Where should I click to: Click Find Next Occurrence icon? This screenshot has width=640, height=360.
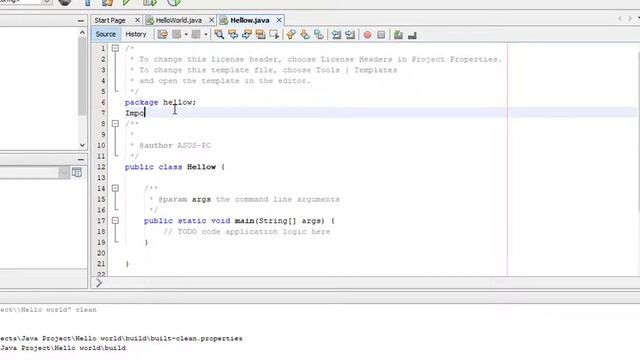click(x=247, y=35)
